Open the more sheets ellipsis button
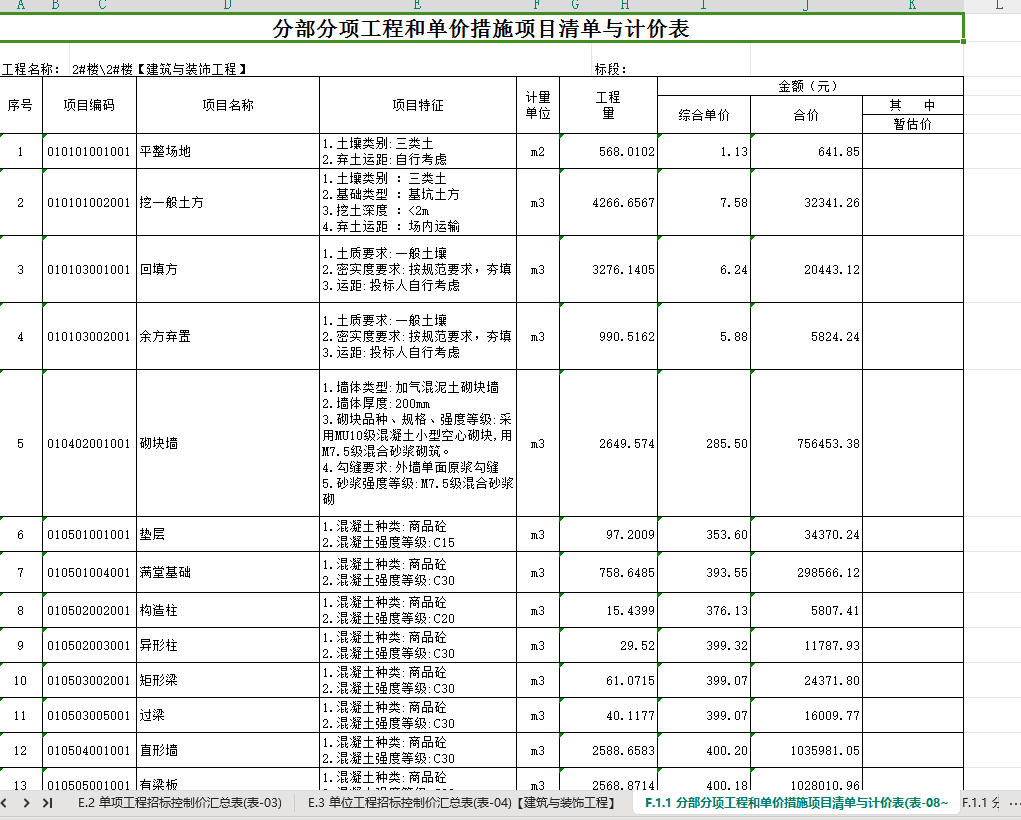Image resolution: width=1021 pixels, height=820 pixels. (1013, 803)
